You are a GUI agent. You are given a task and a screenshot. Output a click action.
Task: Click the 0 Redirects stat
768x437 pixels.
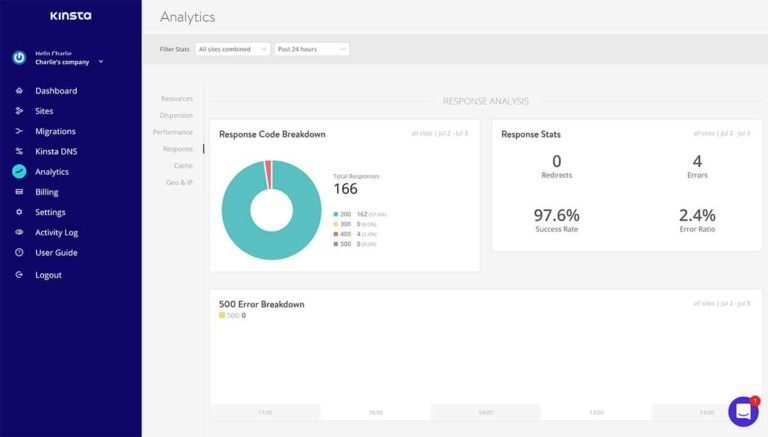pos(556,166)
